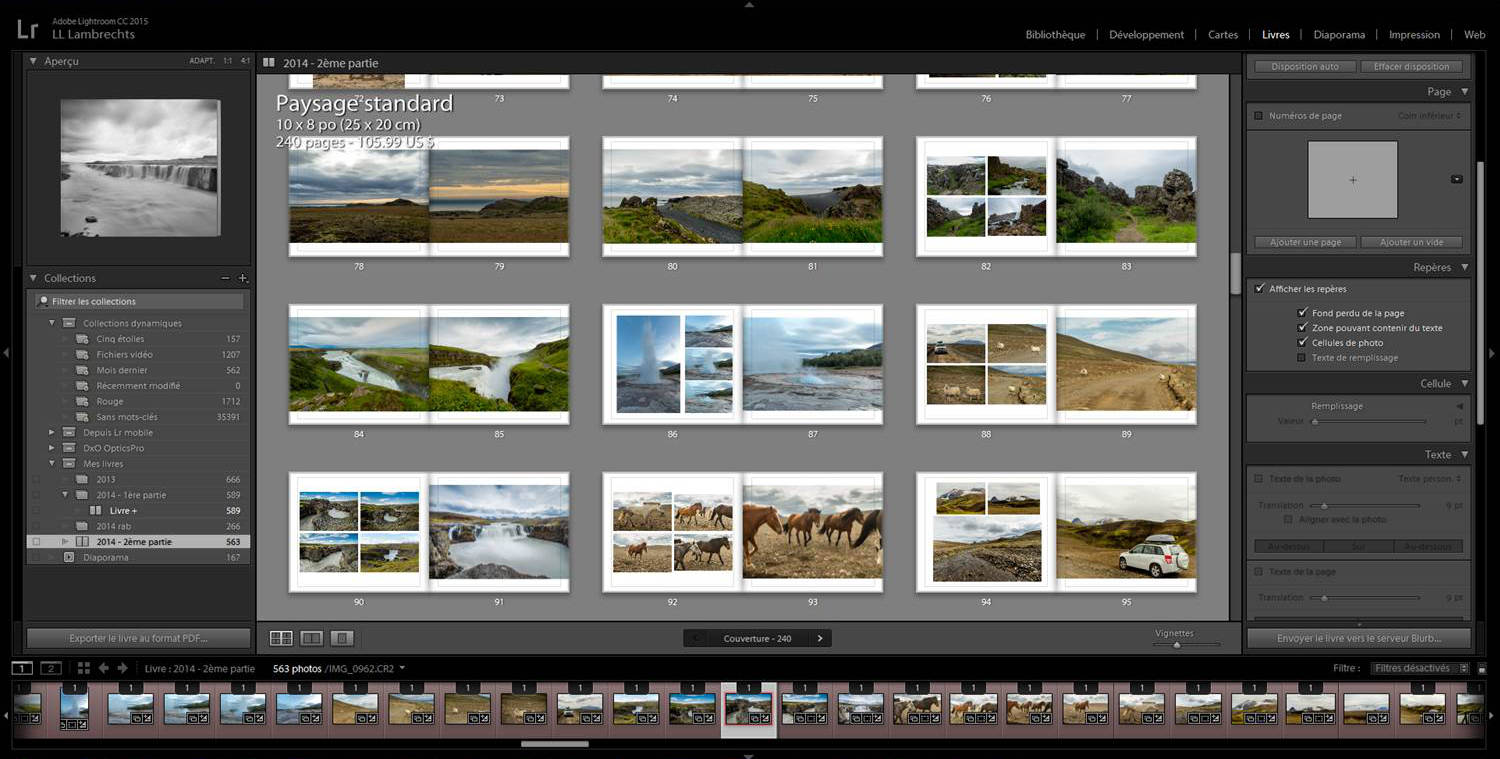Collapse the left panel group arrow

point(6,352)
